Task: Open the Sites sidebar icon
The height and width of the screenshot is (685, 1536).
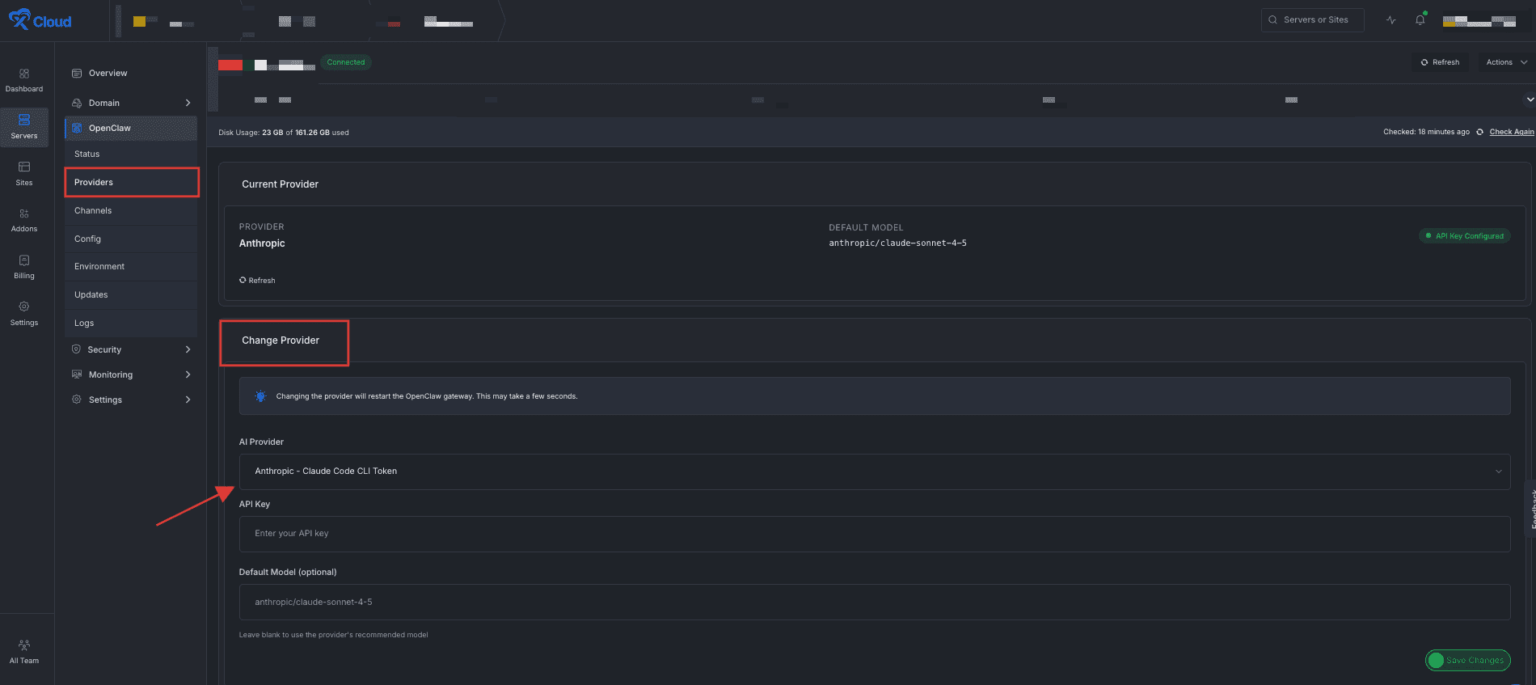Action: (x=23, y=168)
